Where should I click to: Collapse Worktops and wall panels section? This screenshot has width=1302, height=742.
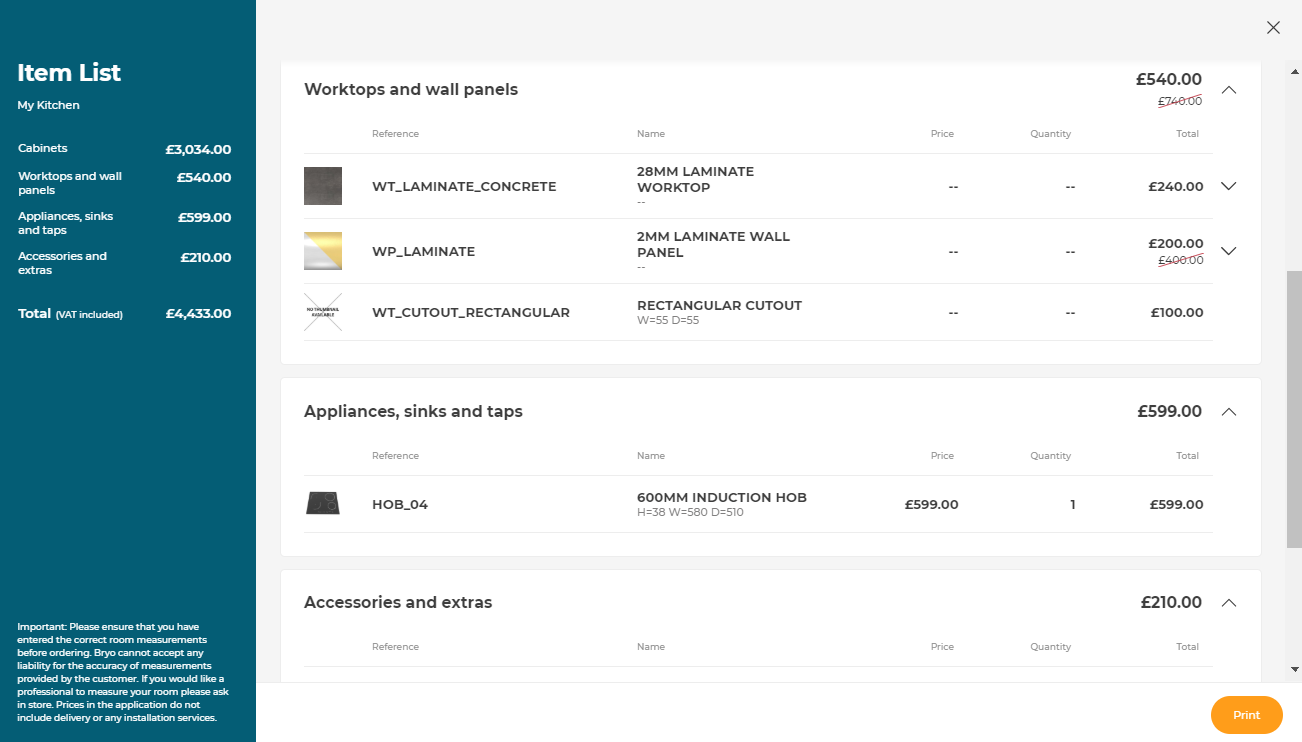click(1229, 90)
